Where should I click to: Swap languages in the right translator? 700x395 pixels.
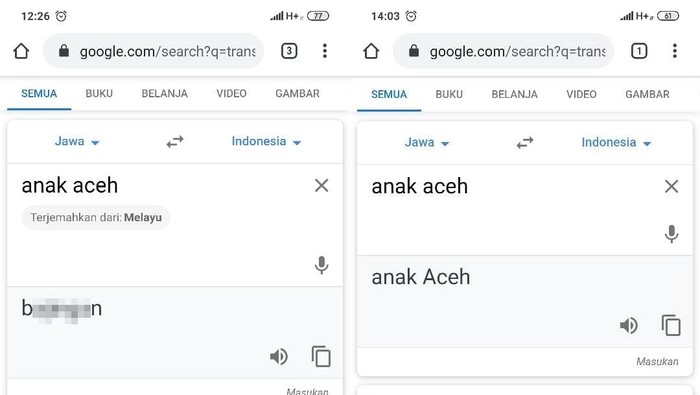[x=525, y=143]
